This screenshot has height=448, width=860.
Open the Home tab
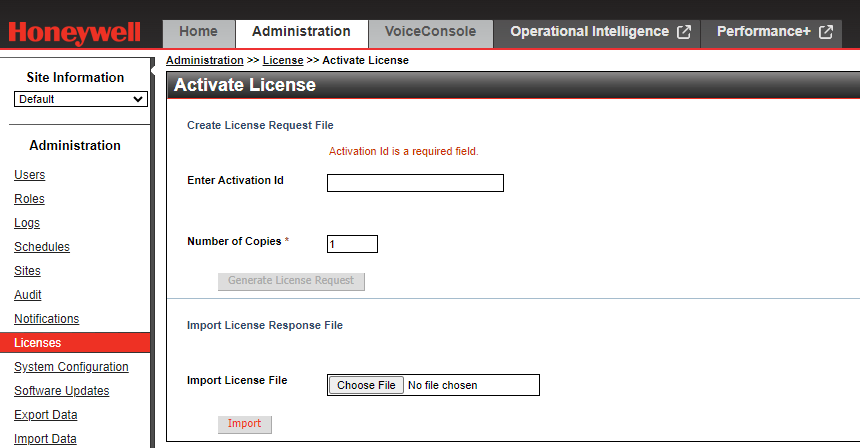coord(198,32)
